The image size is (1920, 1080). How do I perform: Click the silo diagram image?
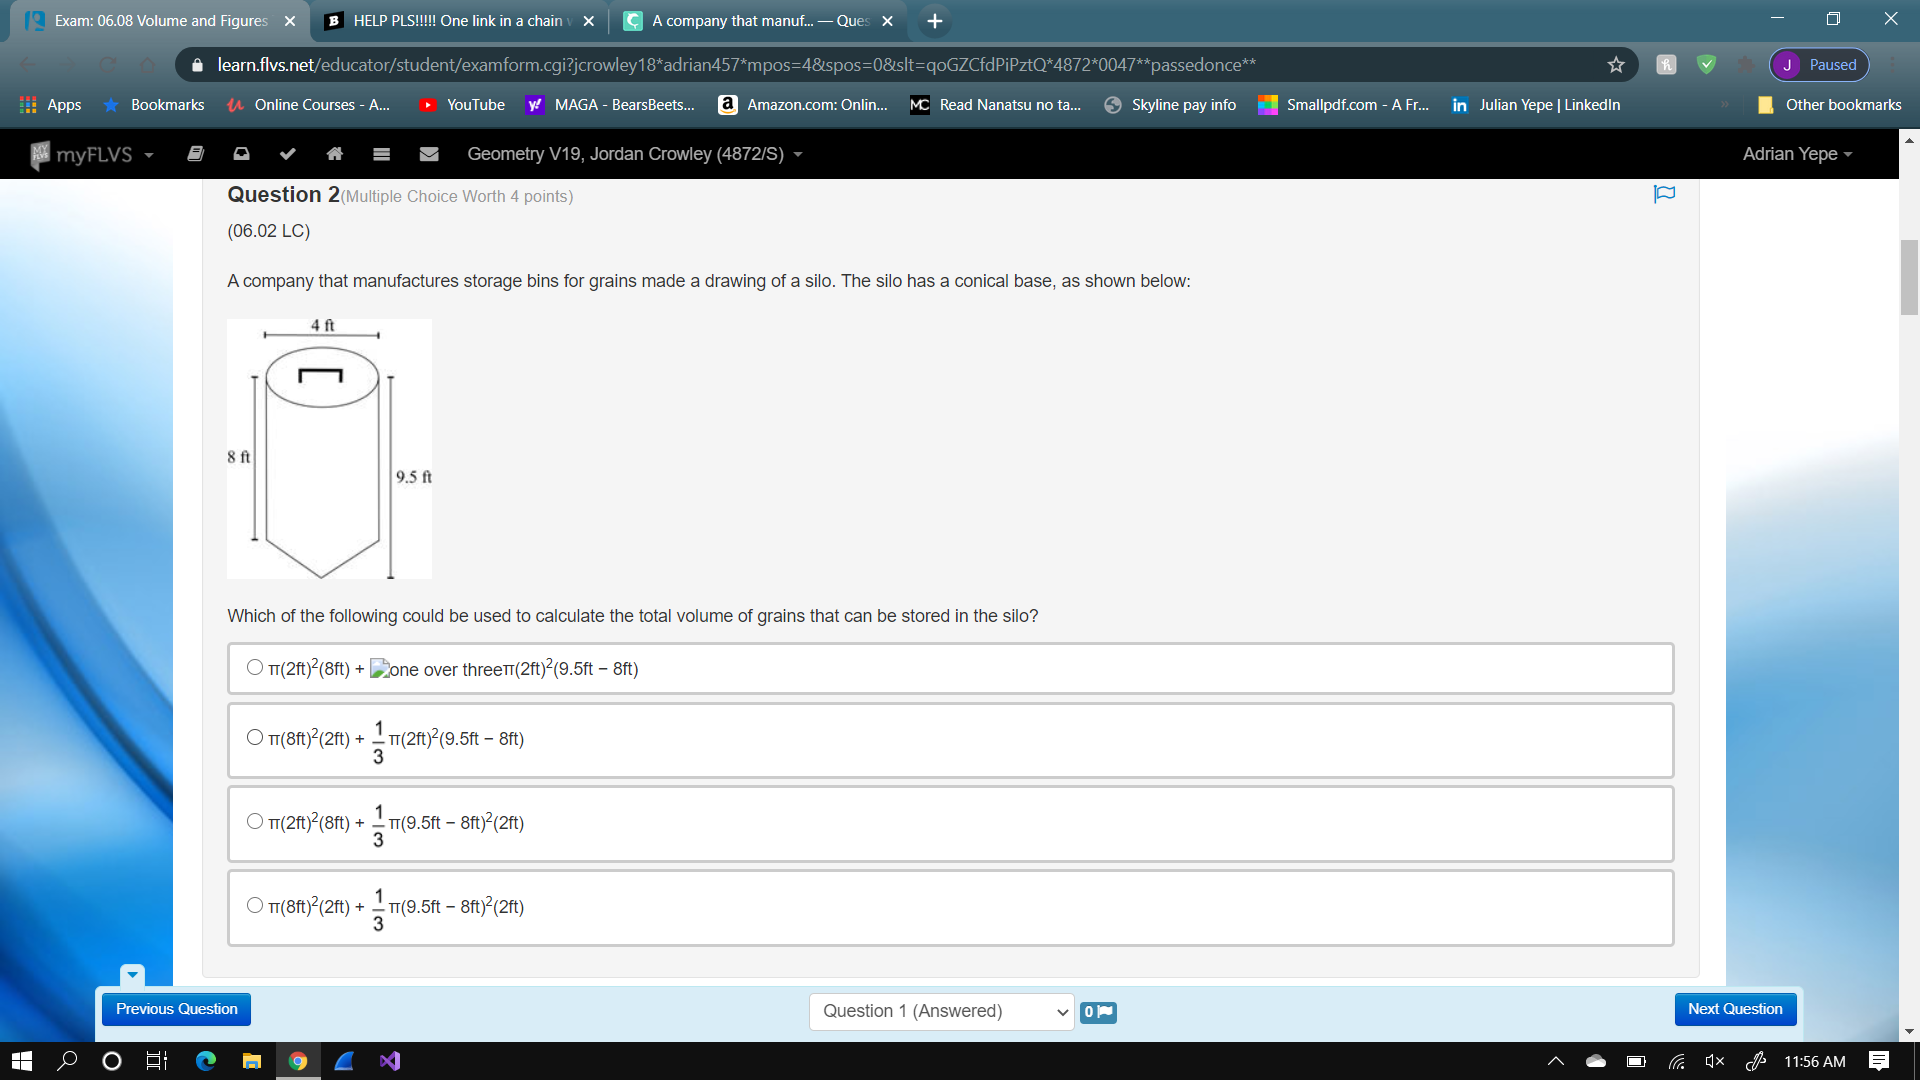click(x=329, y=449)
